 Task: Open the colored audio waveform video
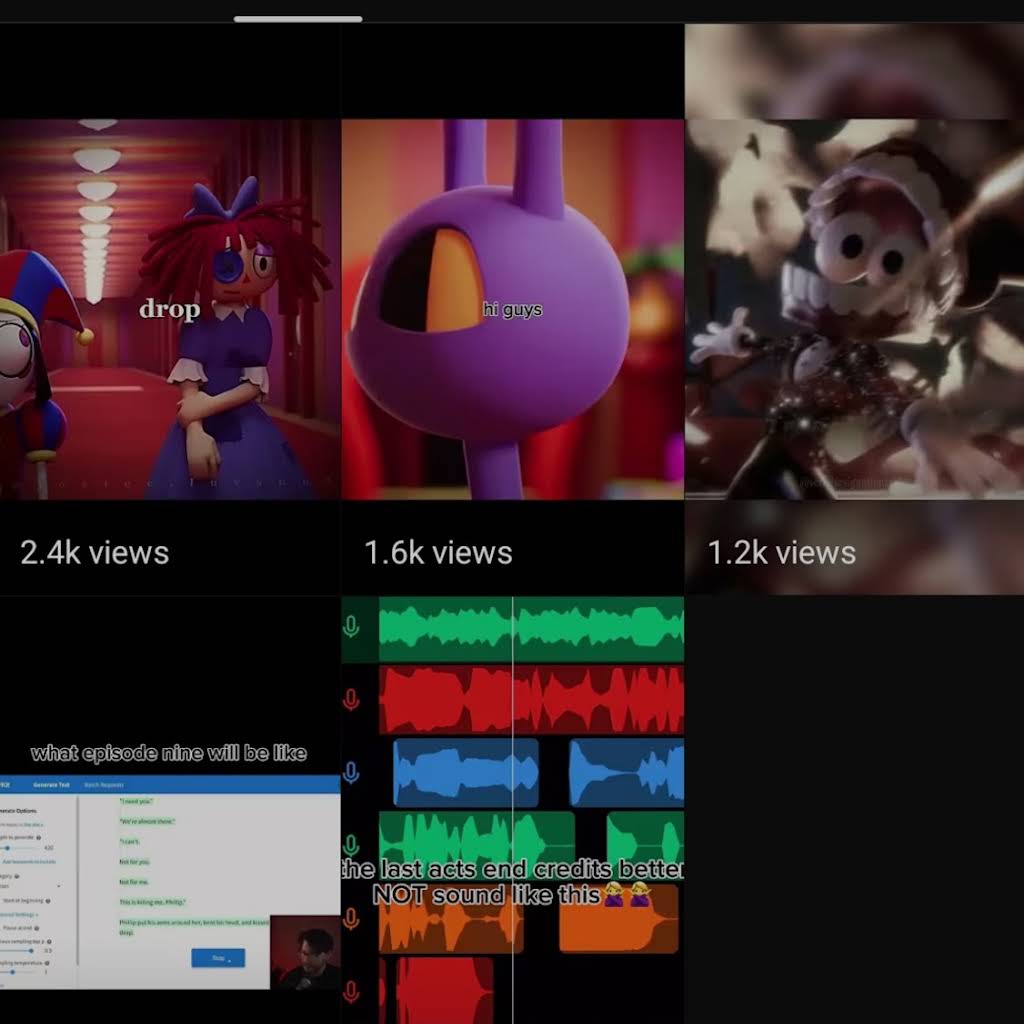point(513,810)
